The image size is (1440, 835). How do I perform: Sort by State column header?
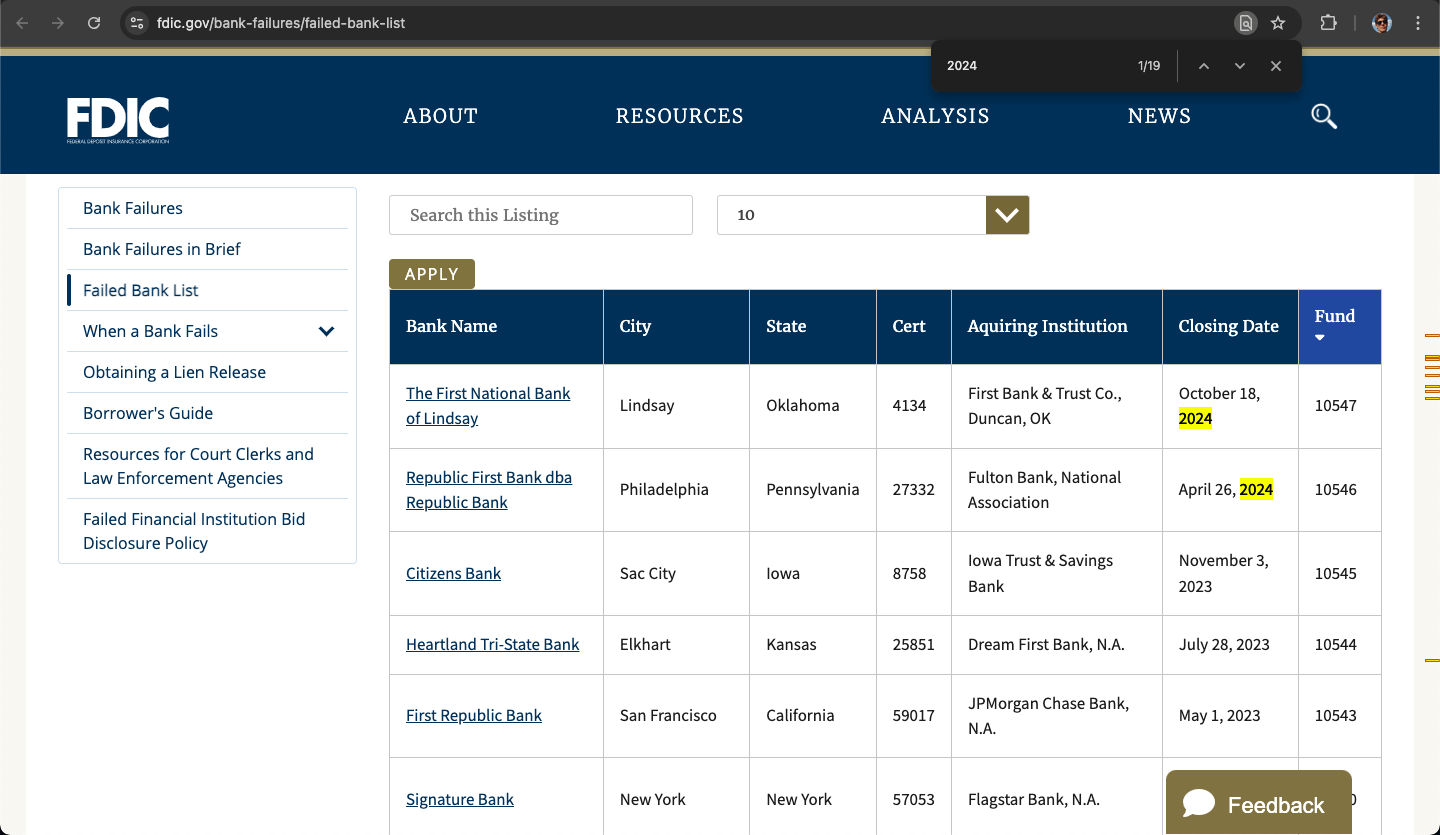(786, 326)
